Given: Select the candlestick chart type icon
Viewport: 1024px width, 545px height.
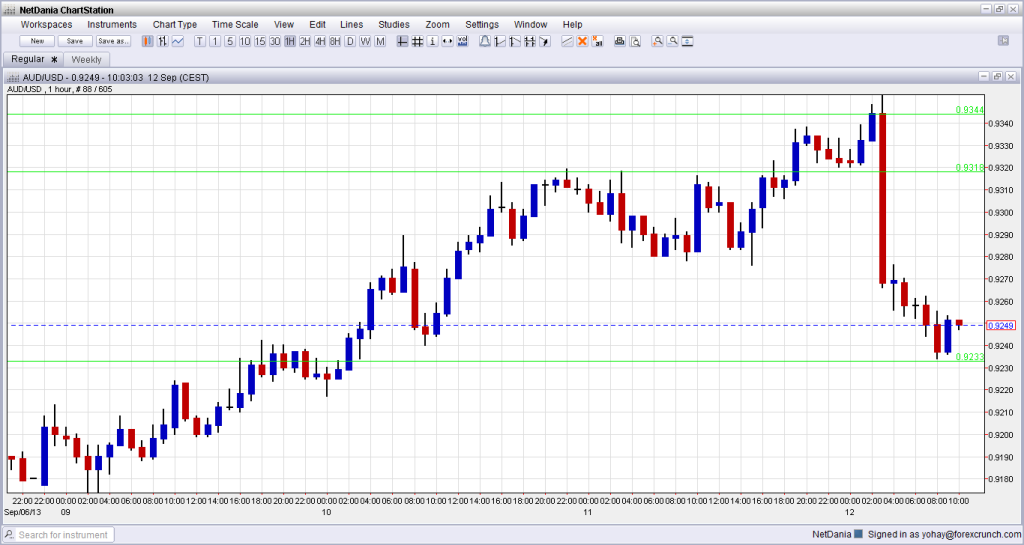Looking at the screenshot, I should pyautogui.click(x=147, y=41).
